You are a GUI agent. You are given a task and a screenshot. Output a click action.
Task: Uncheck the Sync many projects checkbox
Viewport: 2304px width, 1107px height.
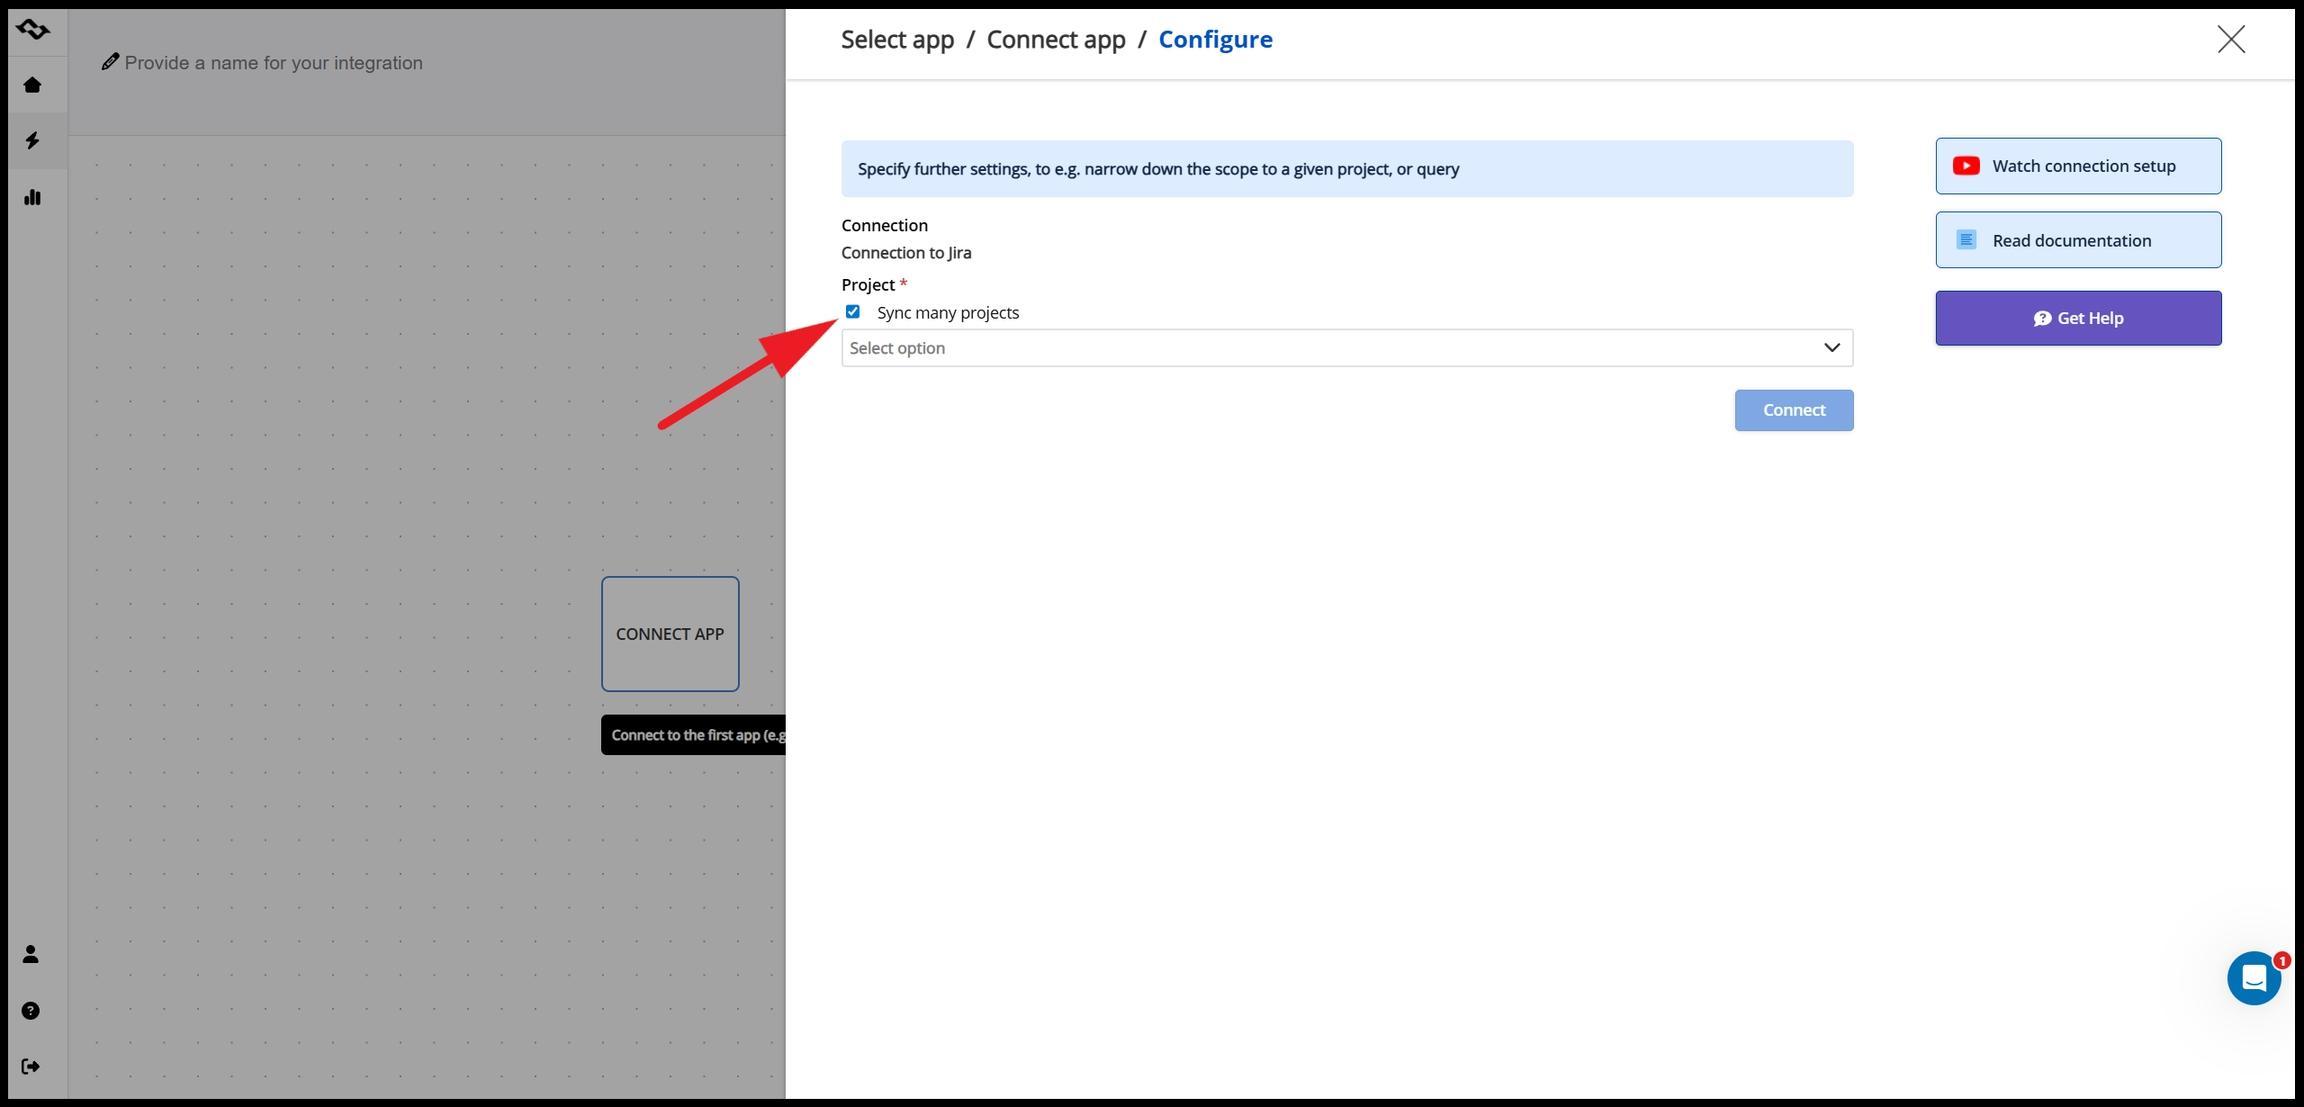click(852, 312)
